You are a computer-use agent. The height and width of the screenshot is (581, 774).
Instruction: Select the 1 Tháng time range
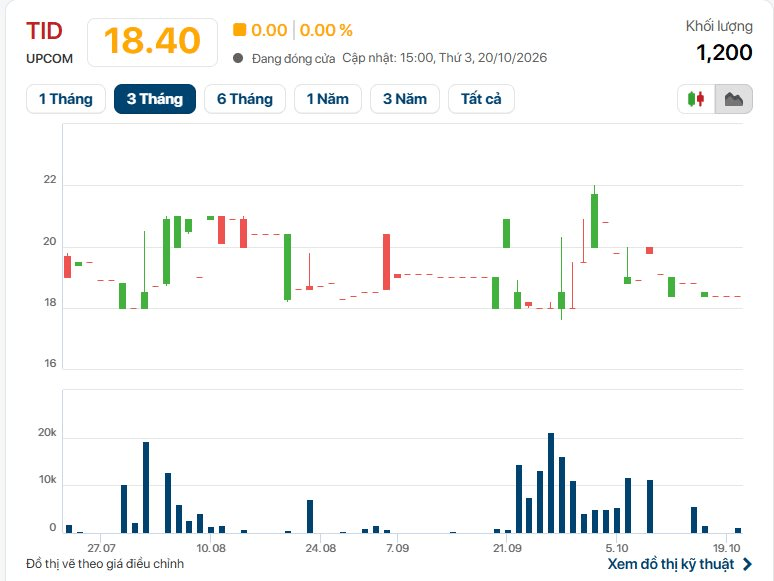(x=66, y=99)
